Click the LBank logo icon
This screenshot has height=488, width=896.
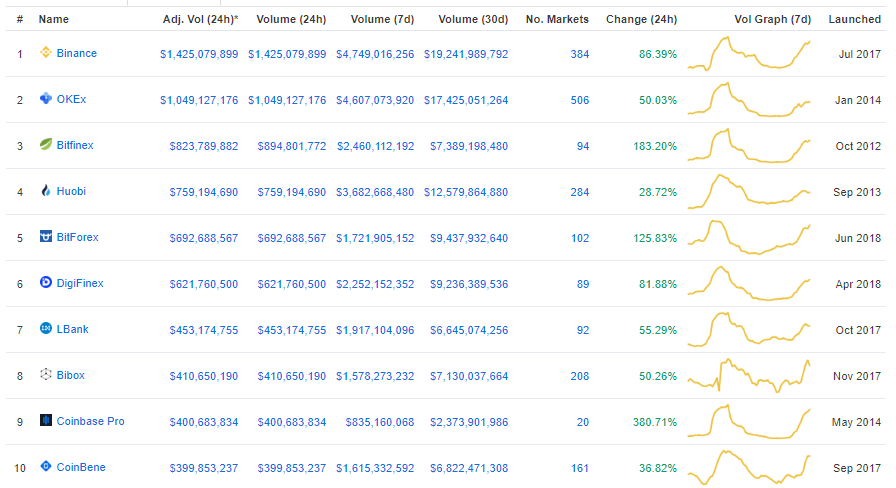[x=45, y=329]
